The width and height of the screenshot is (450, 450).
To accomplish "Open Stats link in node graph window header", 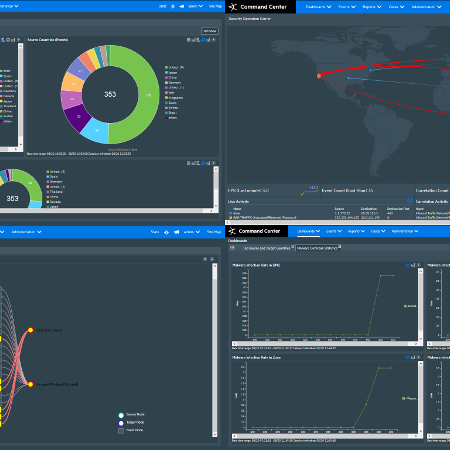I will (x=155, y=232).
